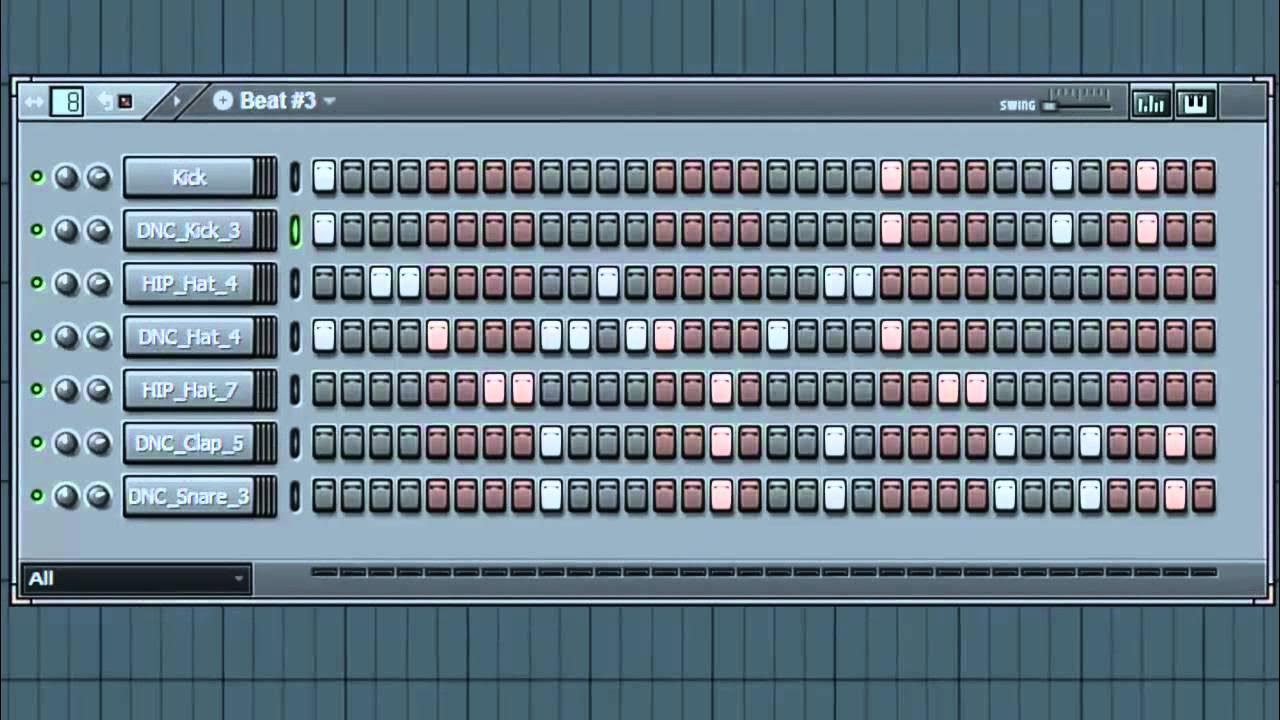Click the DNC_Clap_5 volume knob
Viewport: 1280px width, 720px height.
coord(98,442)
